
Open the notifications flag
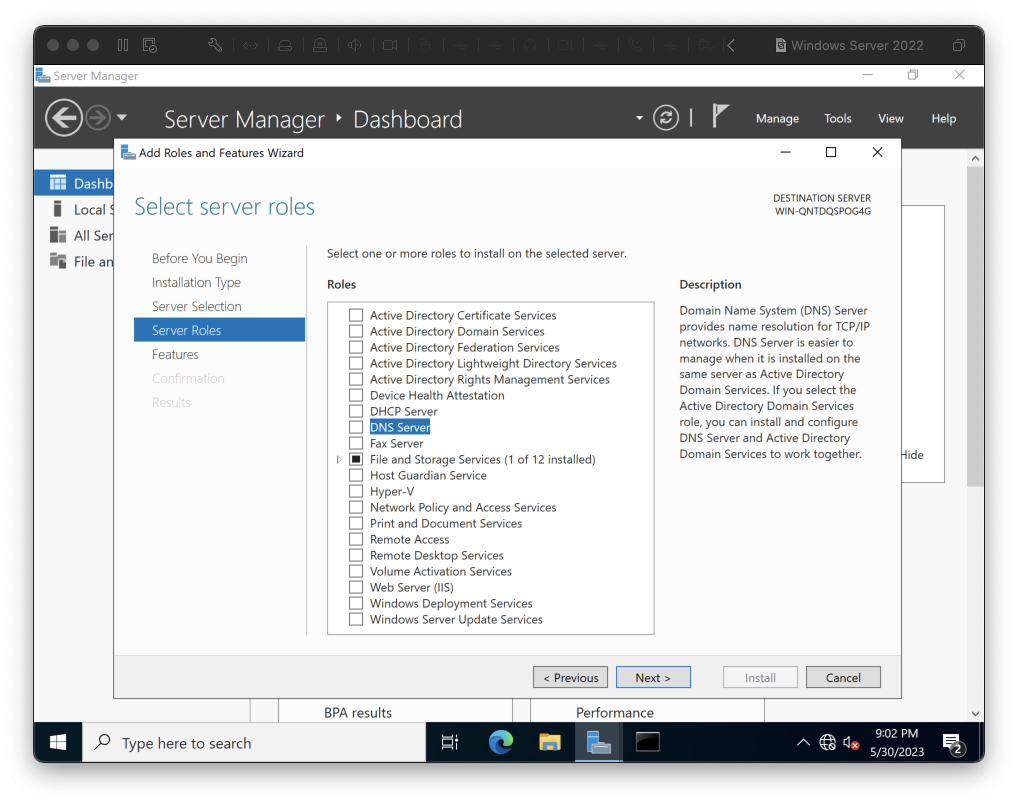(719, 116)
